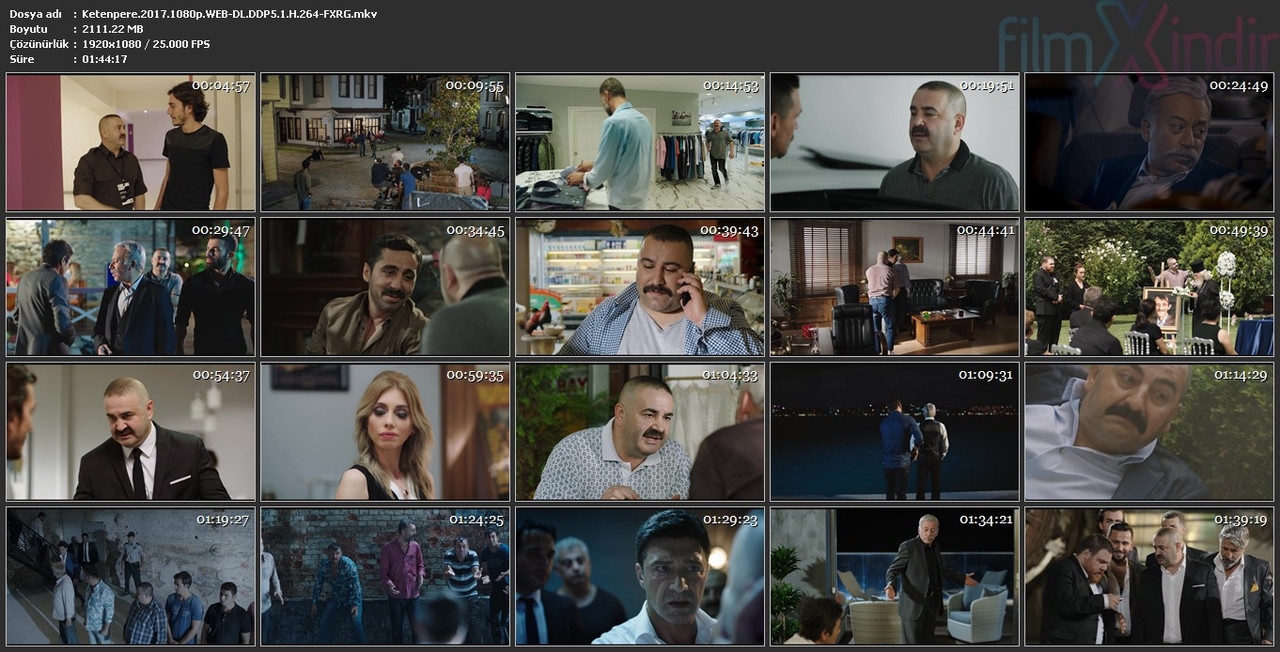Open the thumbnail stamped 00:04:57
The width and height of the screenshot is (1280, 652).
coord(131,141)
